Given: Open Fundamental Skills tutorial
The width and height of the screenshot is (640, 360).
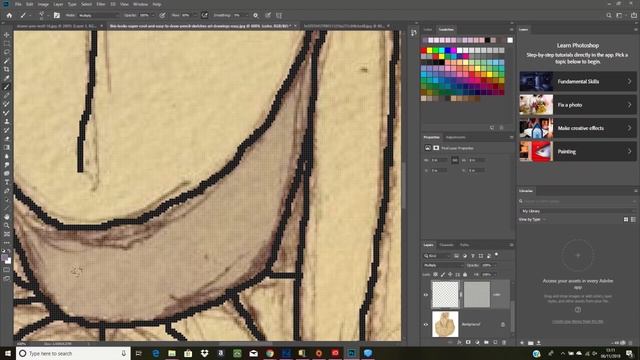Looking at the screenshot, I should [x=578, y=82].
